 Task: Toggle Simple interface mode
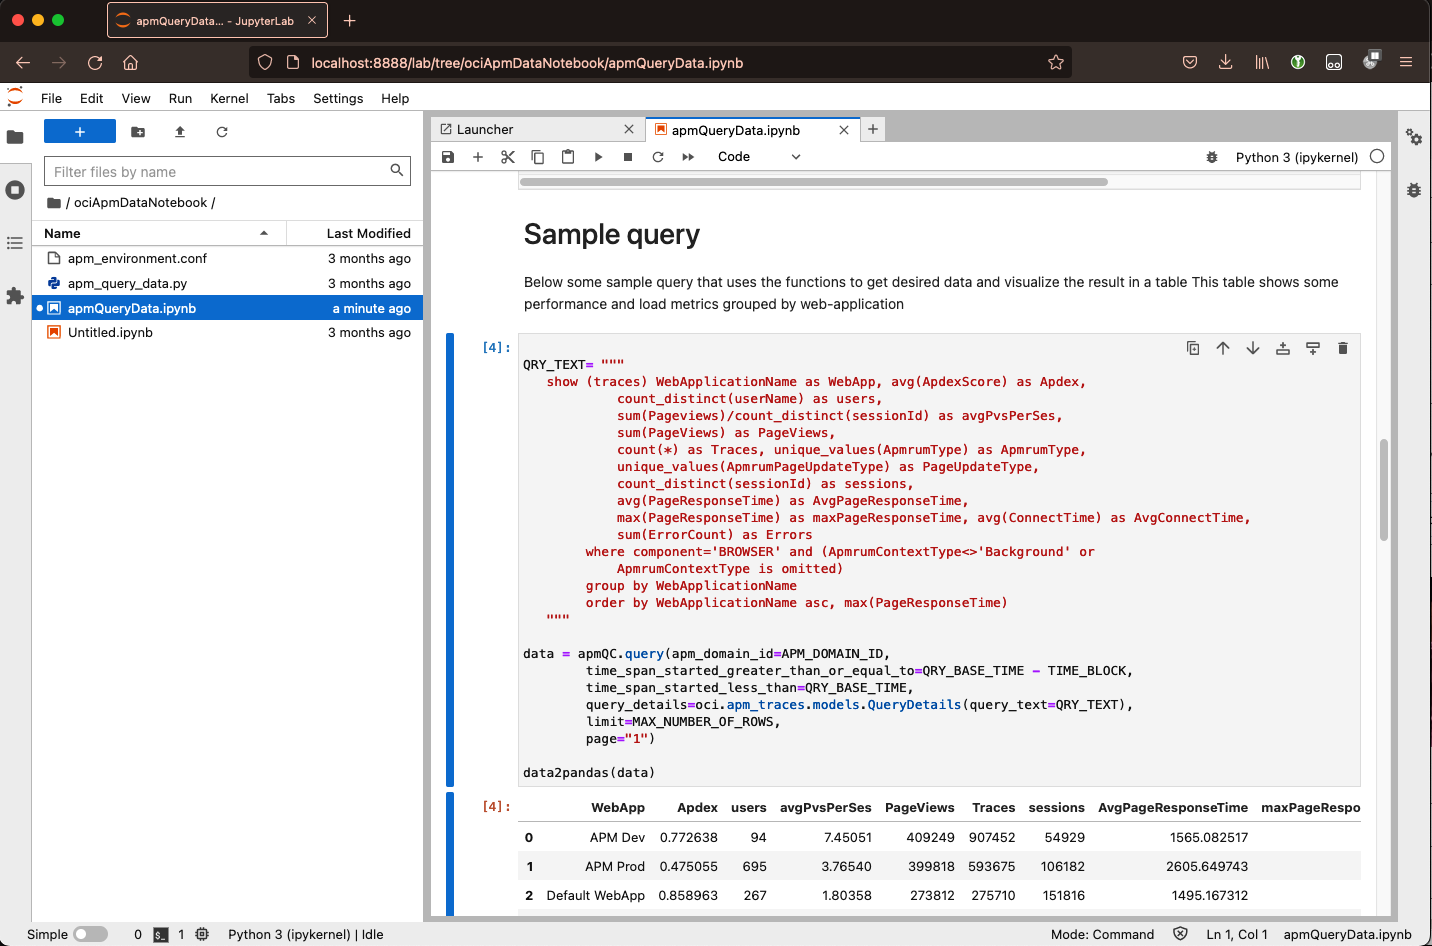pyautogui.click(x=91, y=933)
